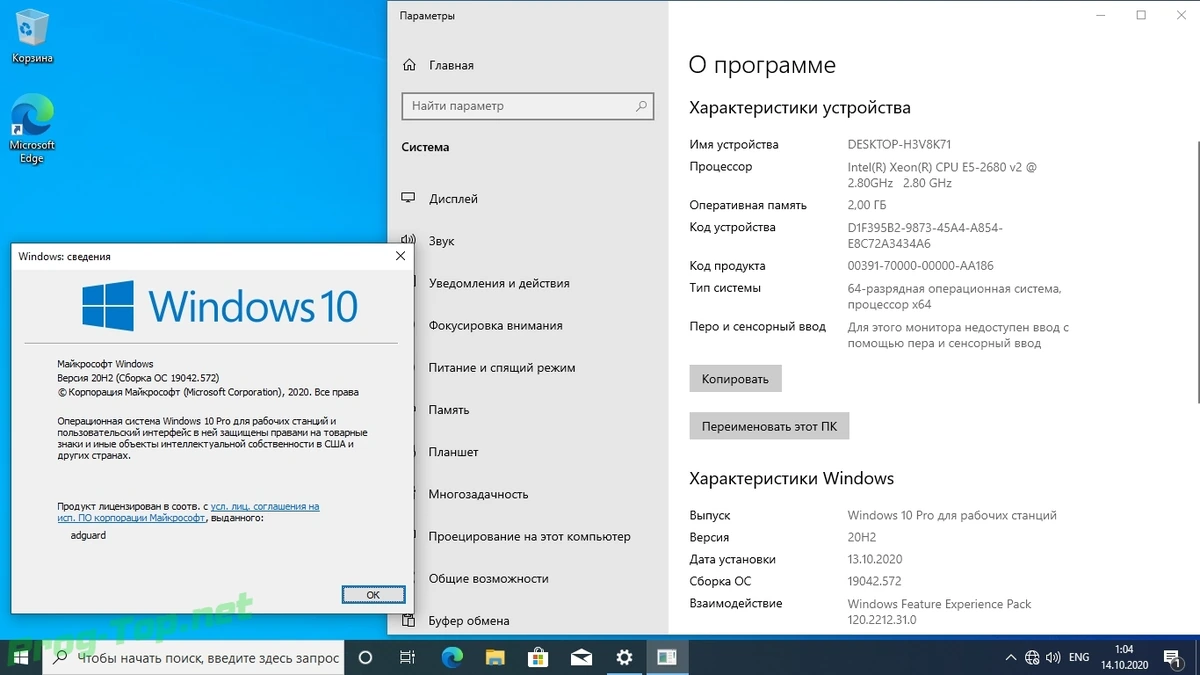Click install date 13.10.2020

click(876, 559)
